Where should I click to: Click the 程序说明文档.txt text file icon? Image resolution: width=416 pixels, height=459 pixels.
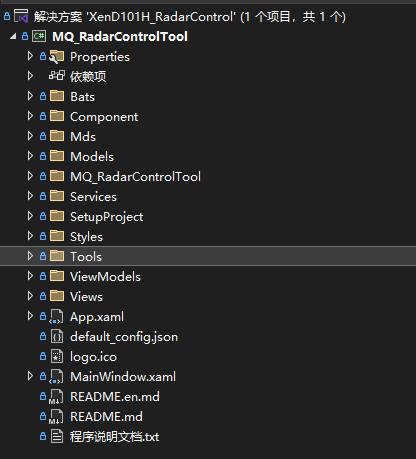57,436
